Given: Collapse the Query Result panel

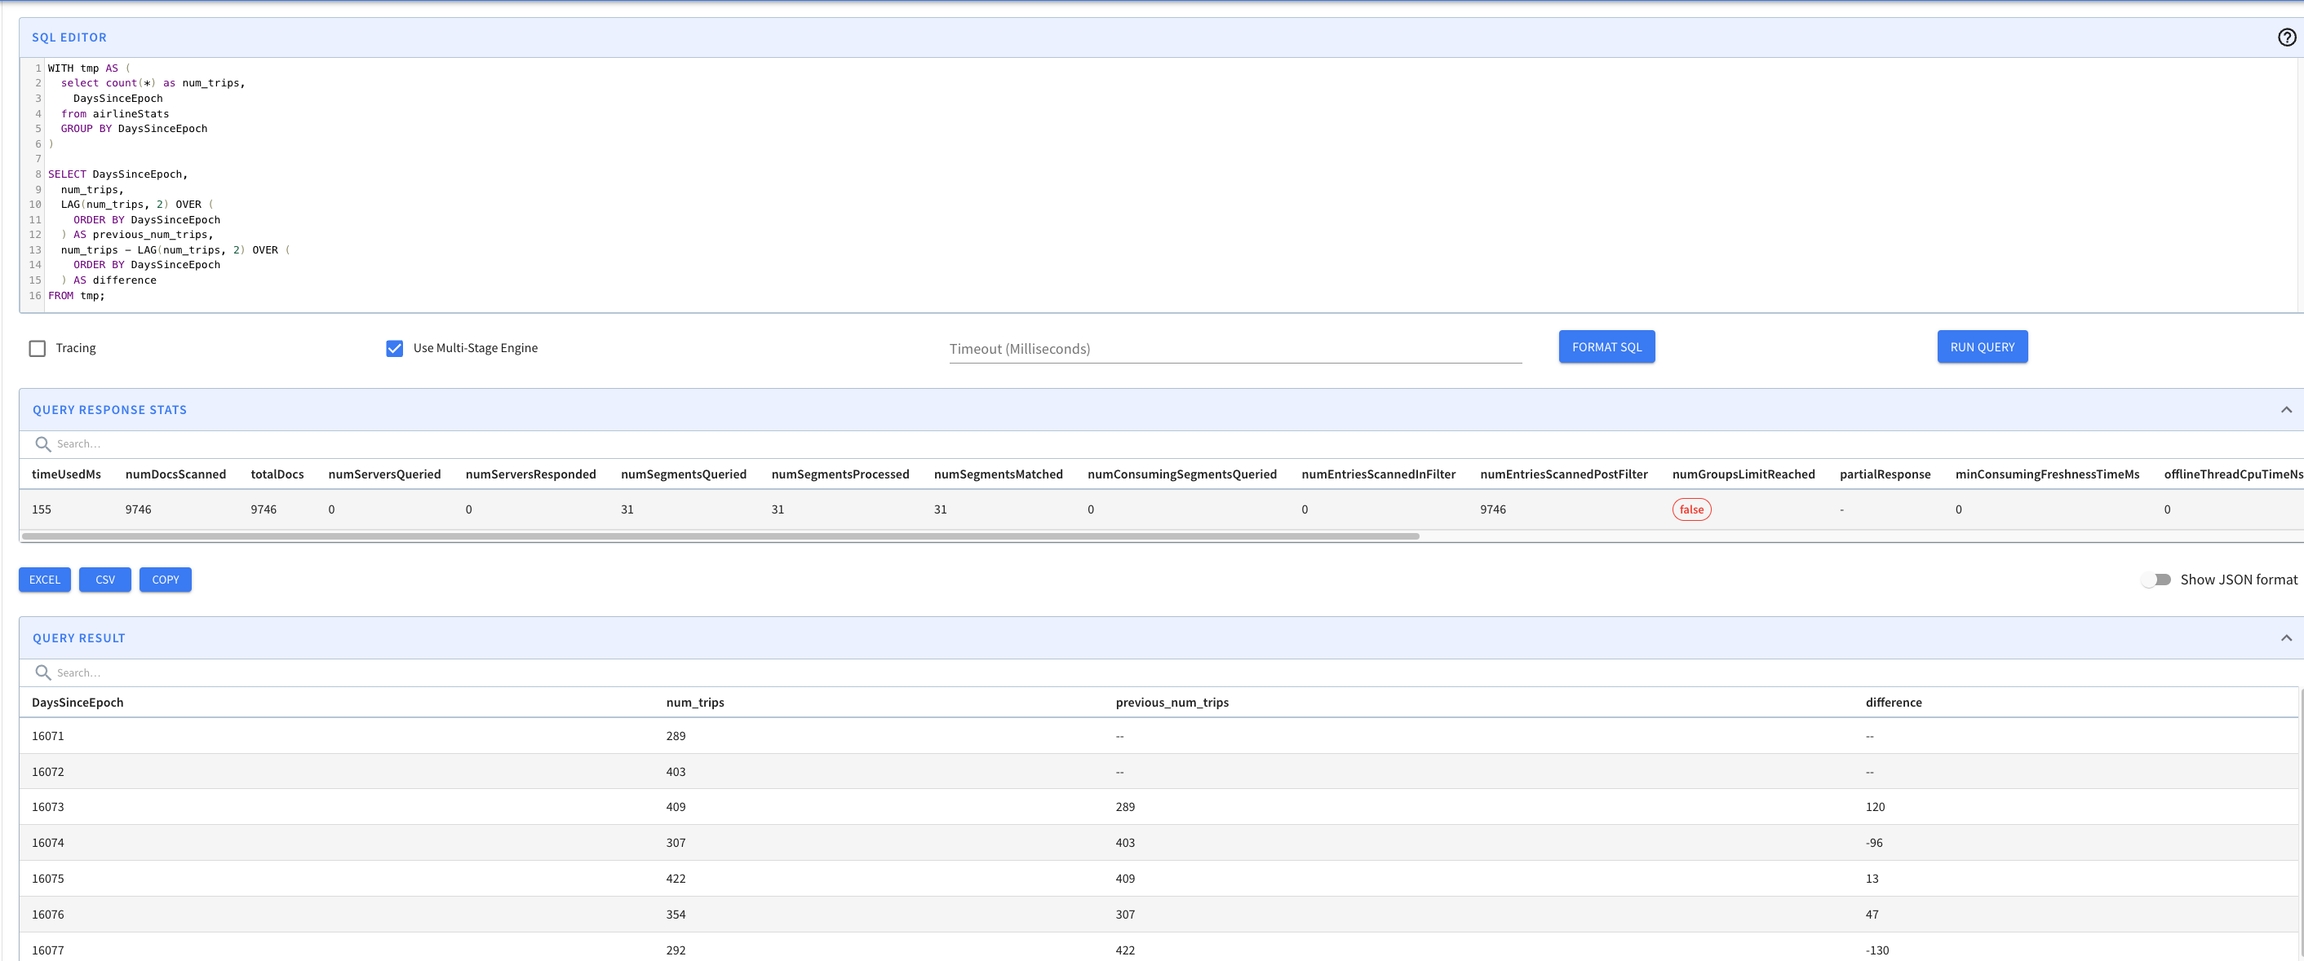Looking at the screenshot, I should pos(2285,638).
